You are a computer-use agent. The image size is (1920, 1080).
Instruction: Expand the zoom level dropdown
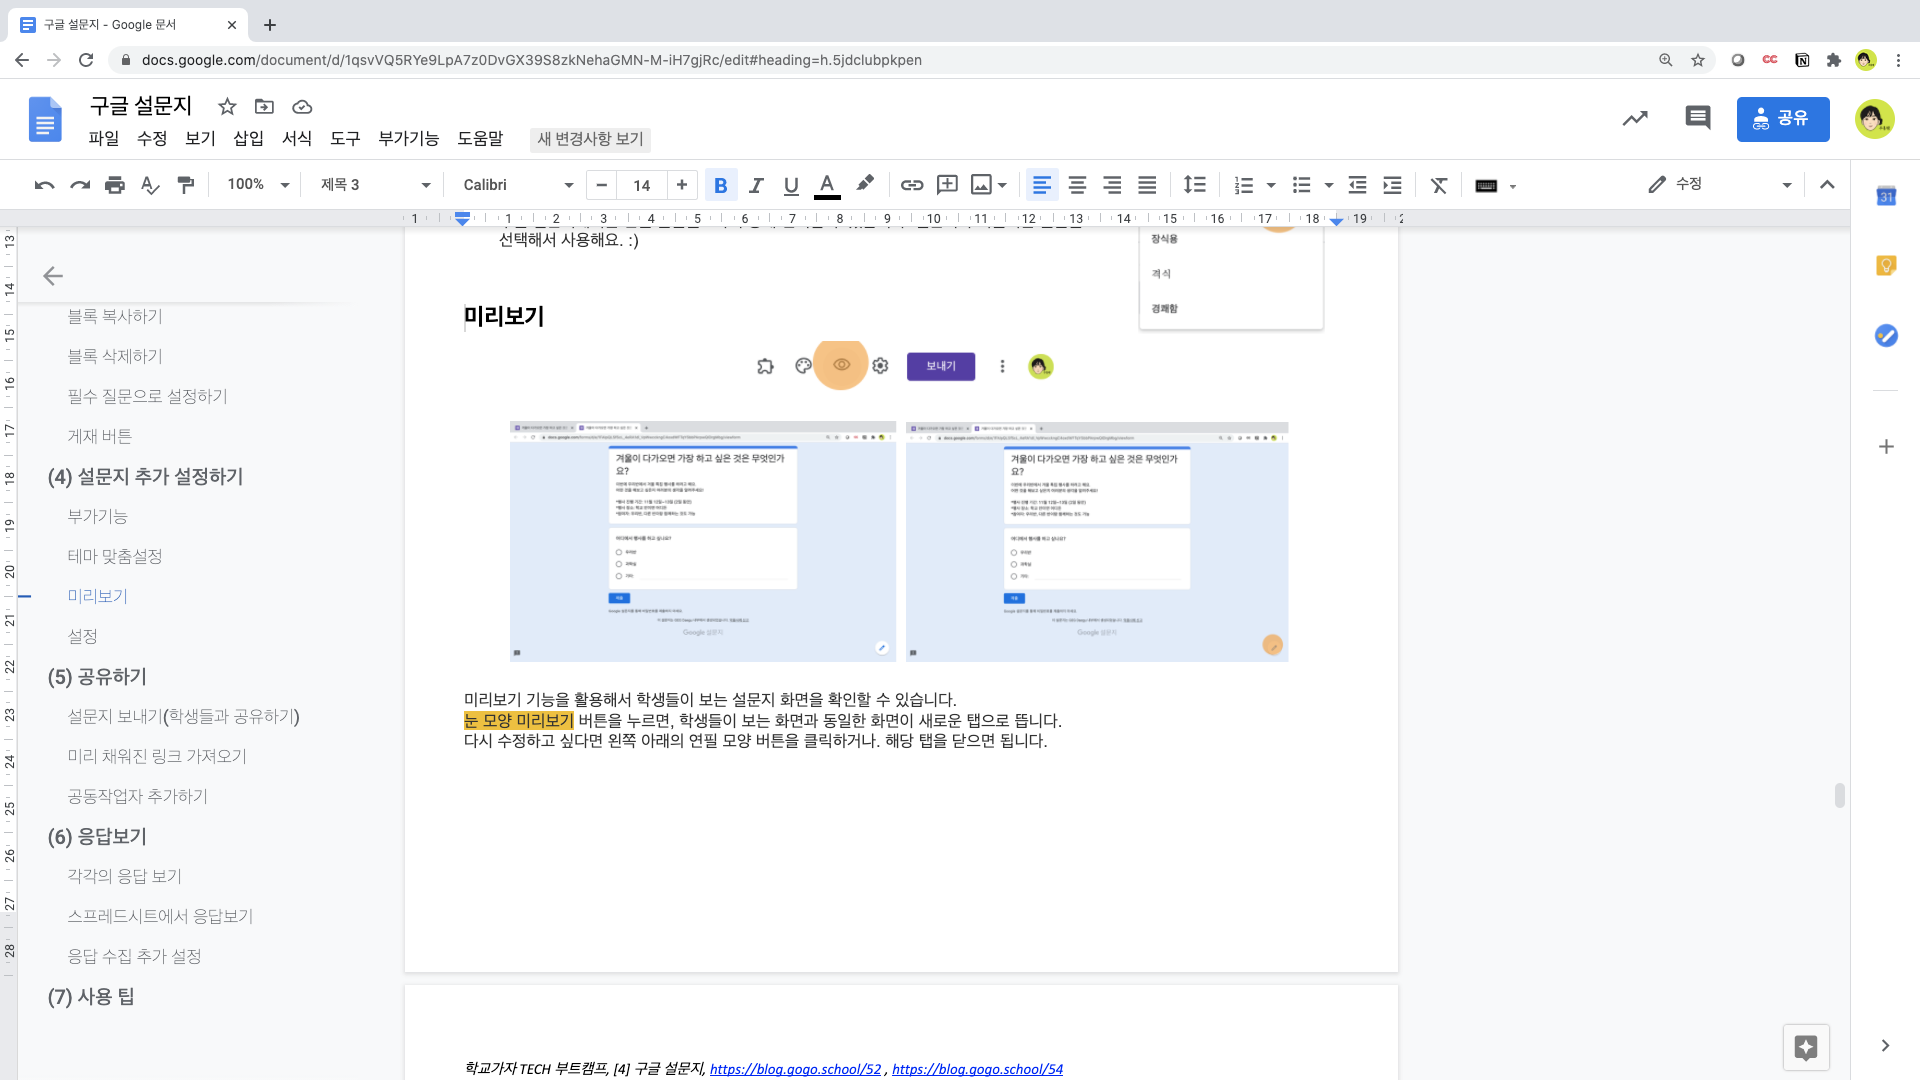pos(258,185)
